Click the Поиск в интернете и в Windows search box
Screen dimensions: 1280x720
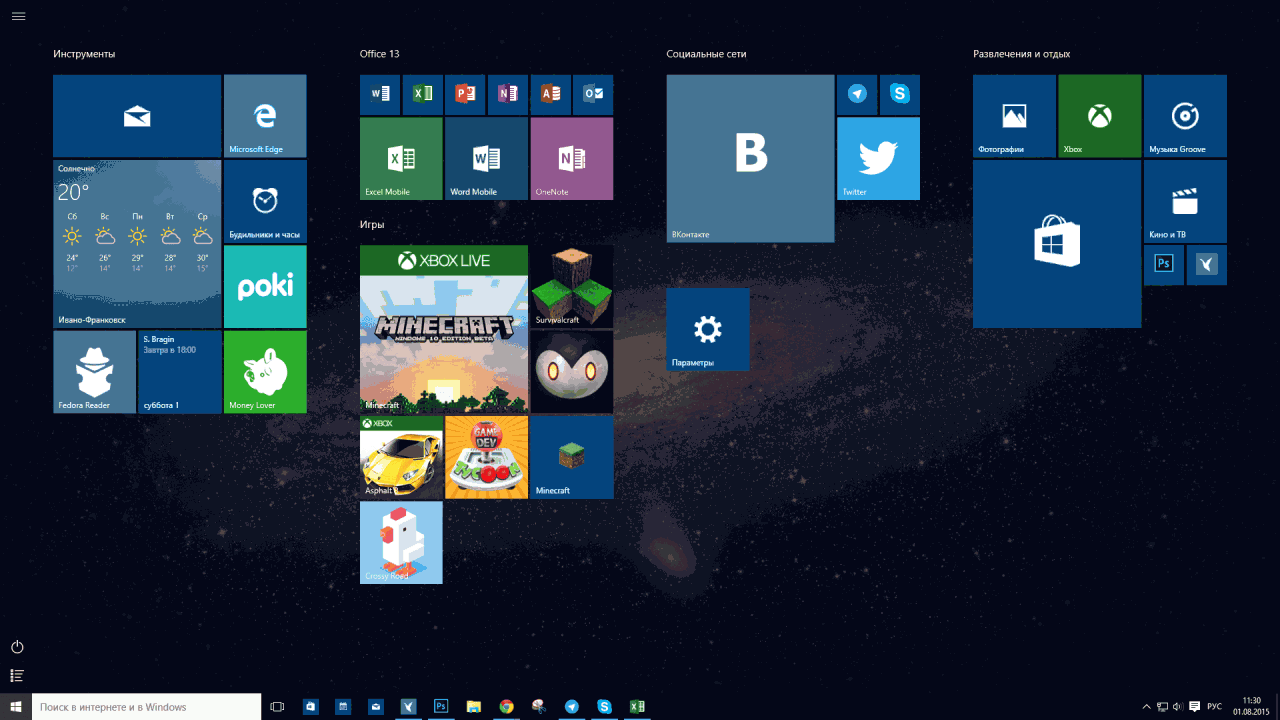(x=146, y=706)
